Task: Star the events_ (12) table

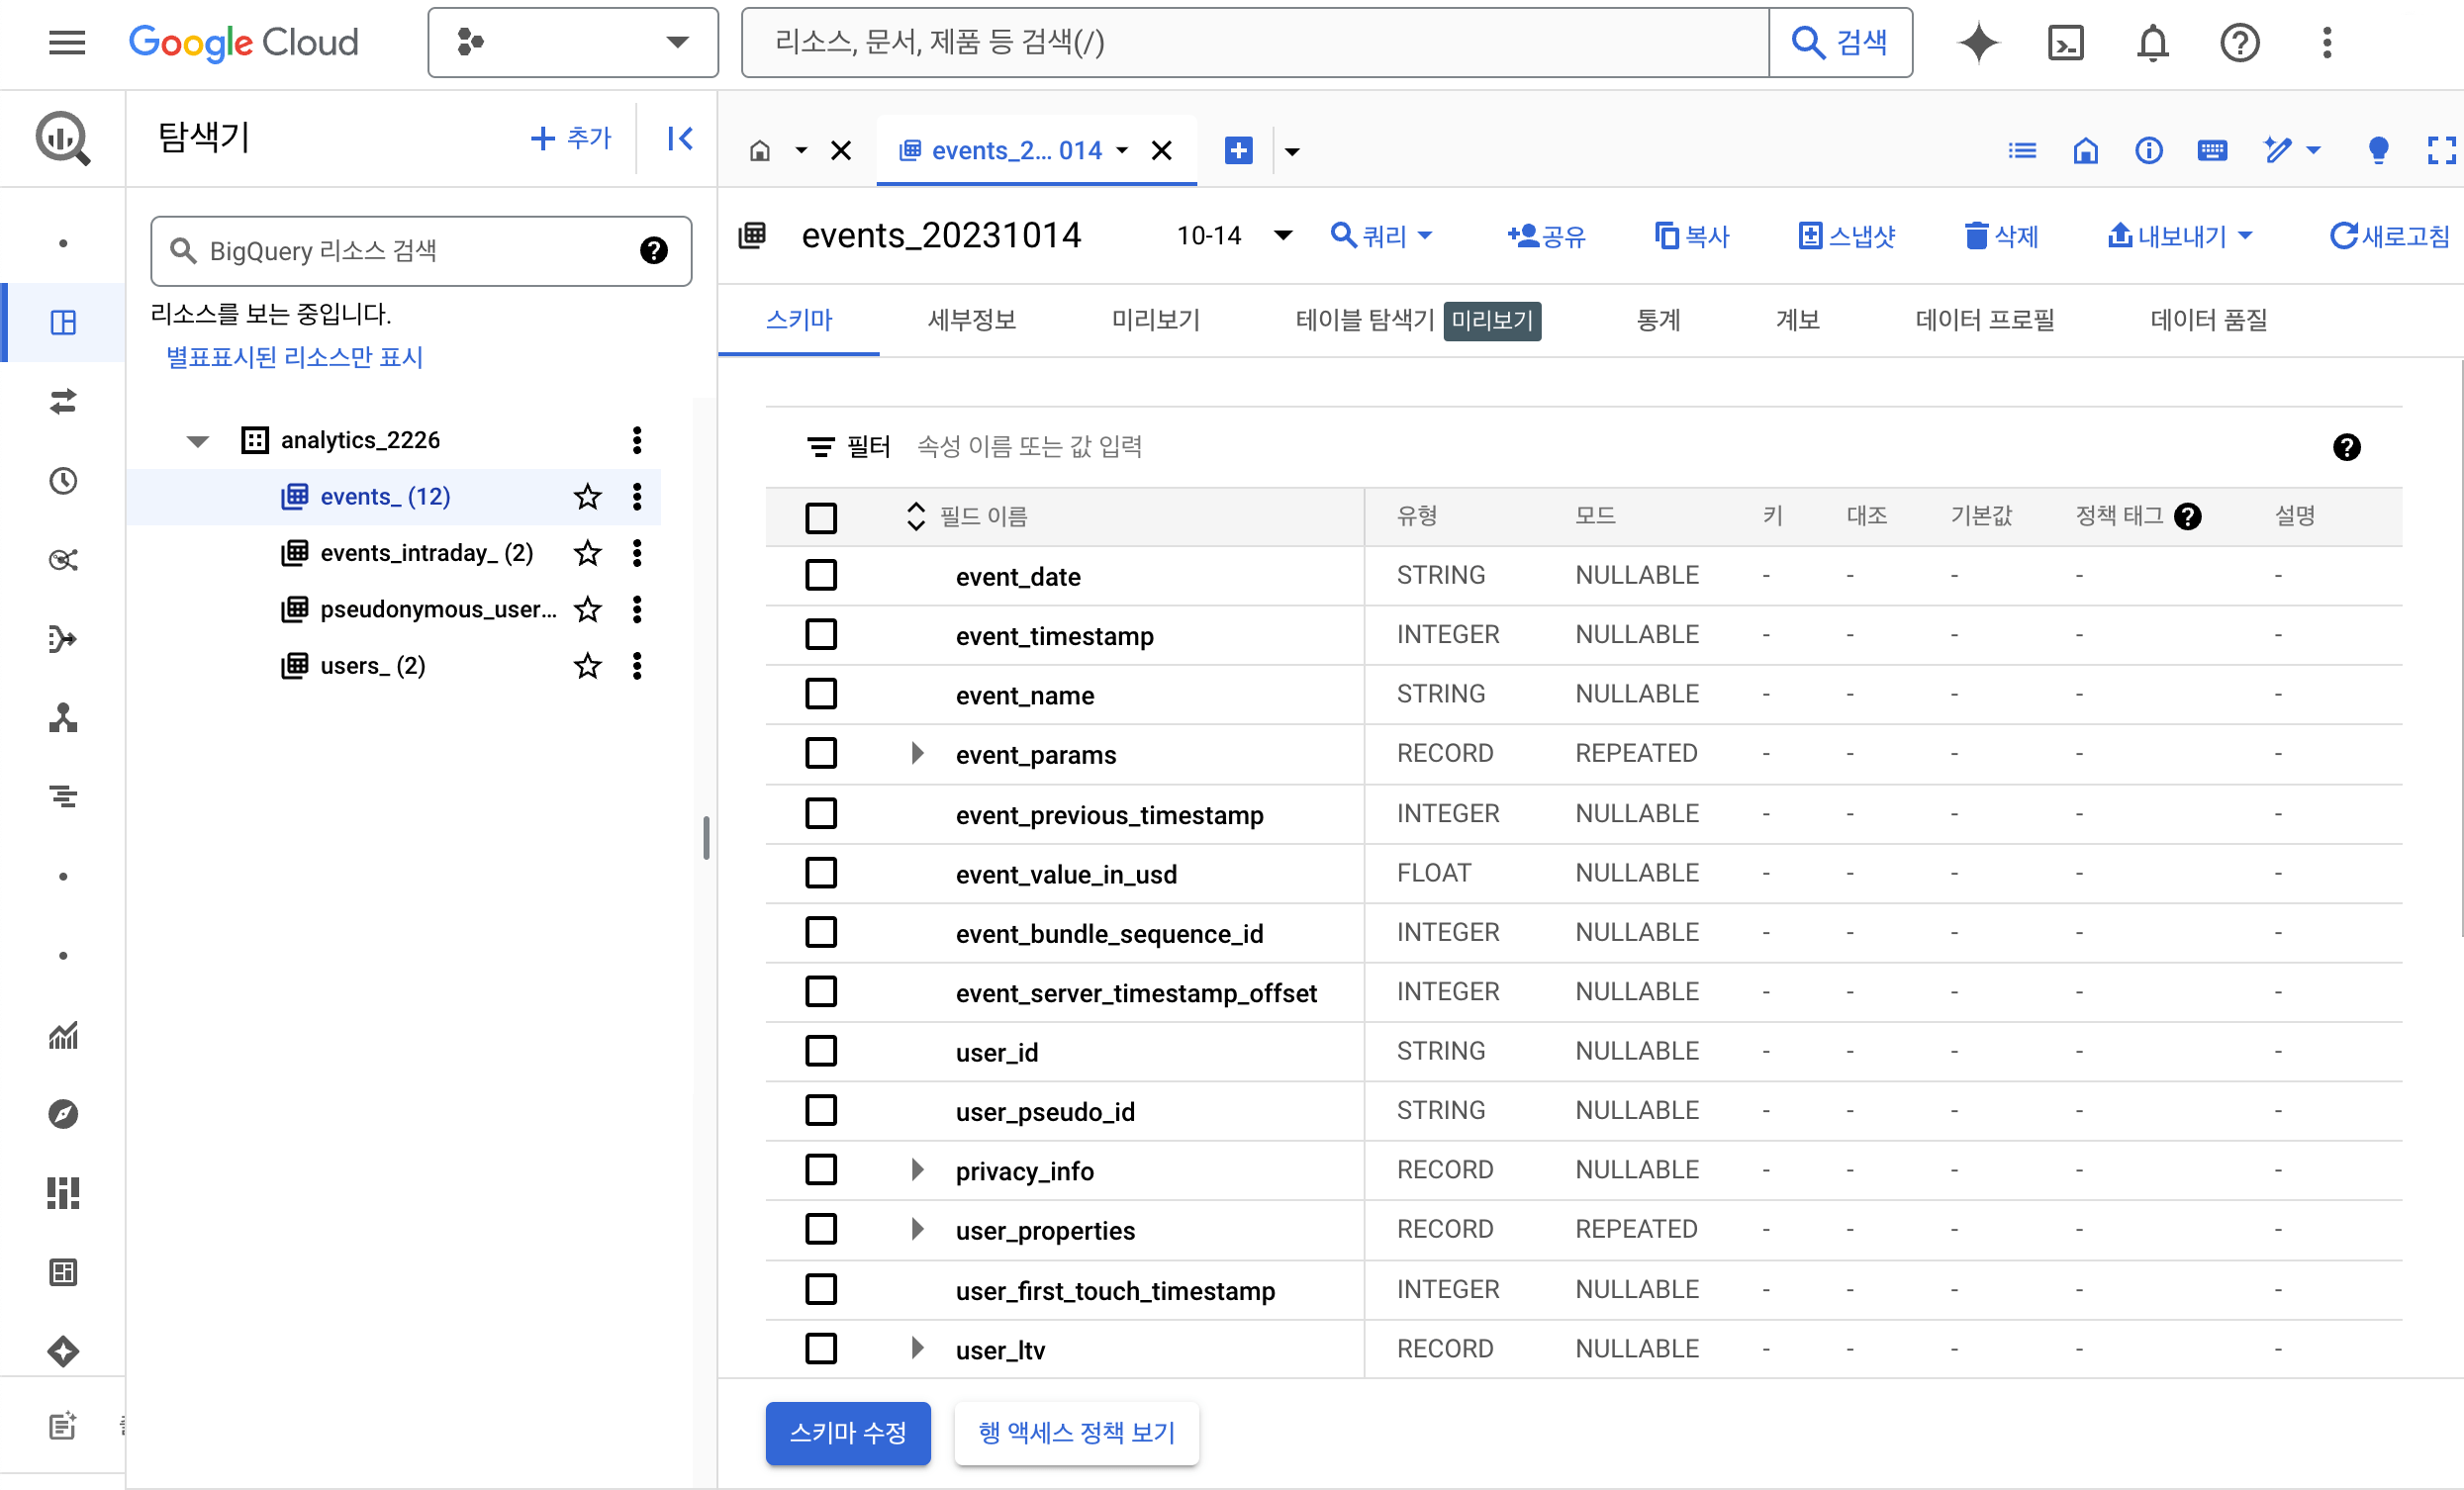Action: tap(587, 496)
